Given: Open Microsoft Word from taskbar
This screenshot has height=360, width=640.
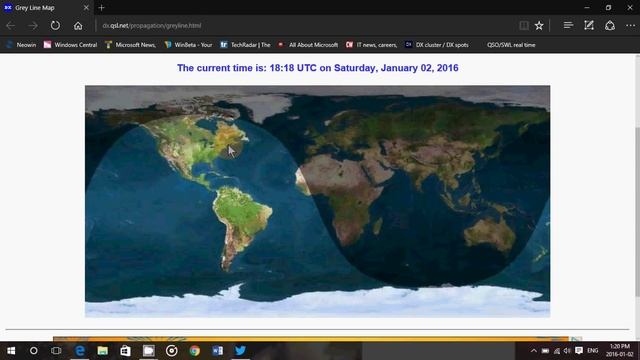Looking at the screenshot, I should (x=218, y=351).
